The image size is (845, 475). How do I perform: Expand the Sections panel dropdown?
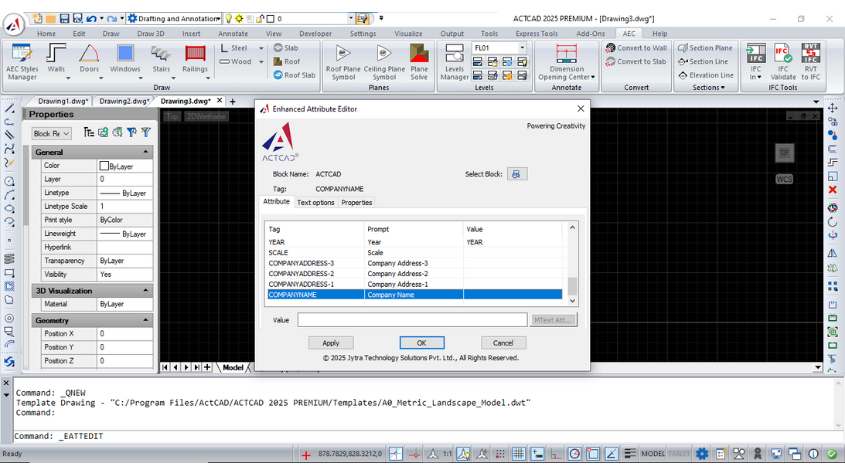[708, 87]
